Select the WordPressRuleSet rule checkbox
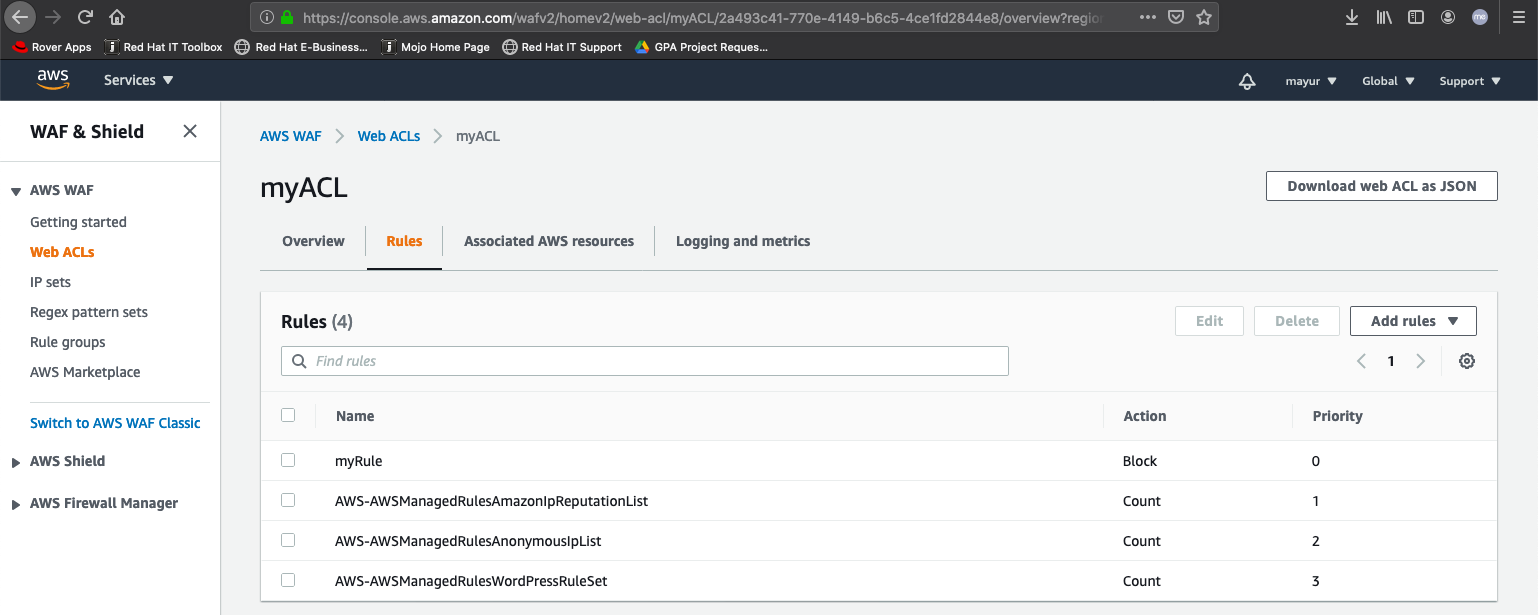This screenshot has height=615, width=1538. click(288, 580)
